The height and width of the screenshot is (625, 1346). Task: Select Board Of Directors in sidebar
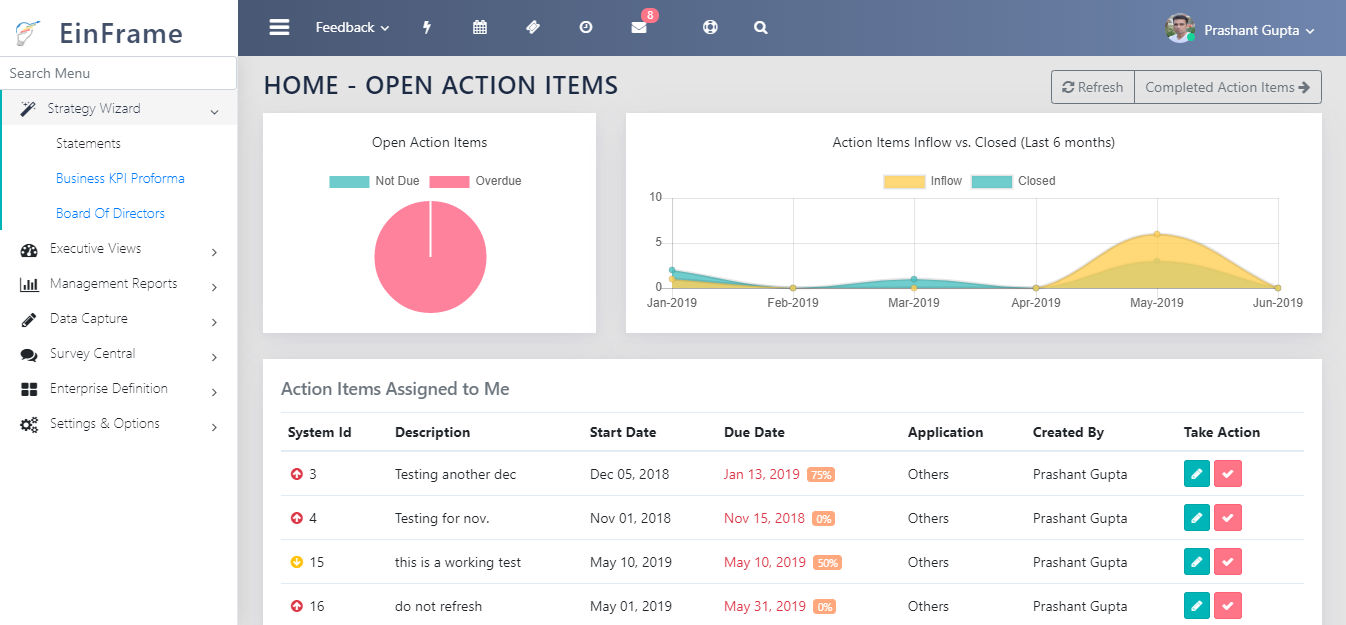tap(110, 213)
